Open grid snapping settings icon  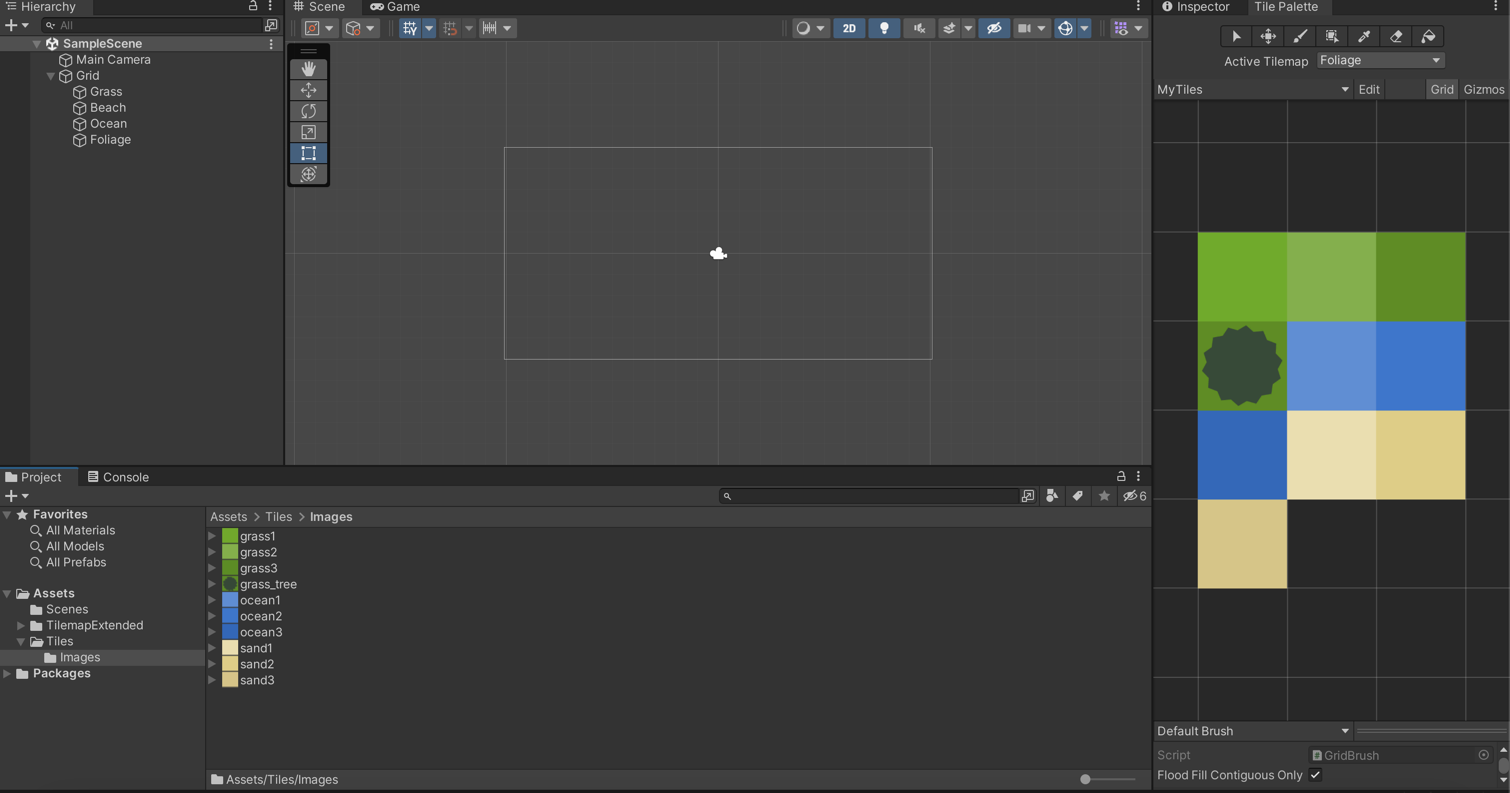pyautogui.click(x=450, y=28)
